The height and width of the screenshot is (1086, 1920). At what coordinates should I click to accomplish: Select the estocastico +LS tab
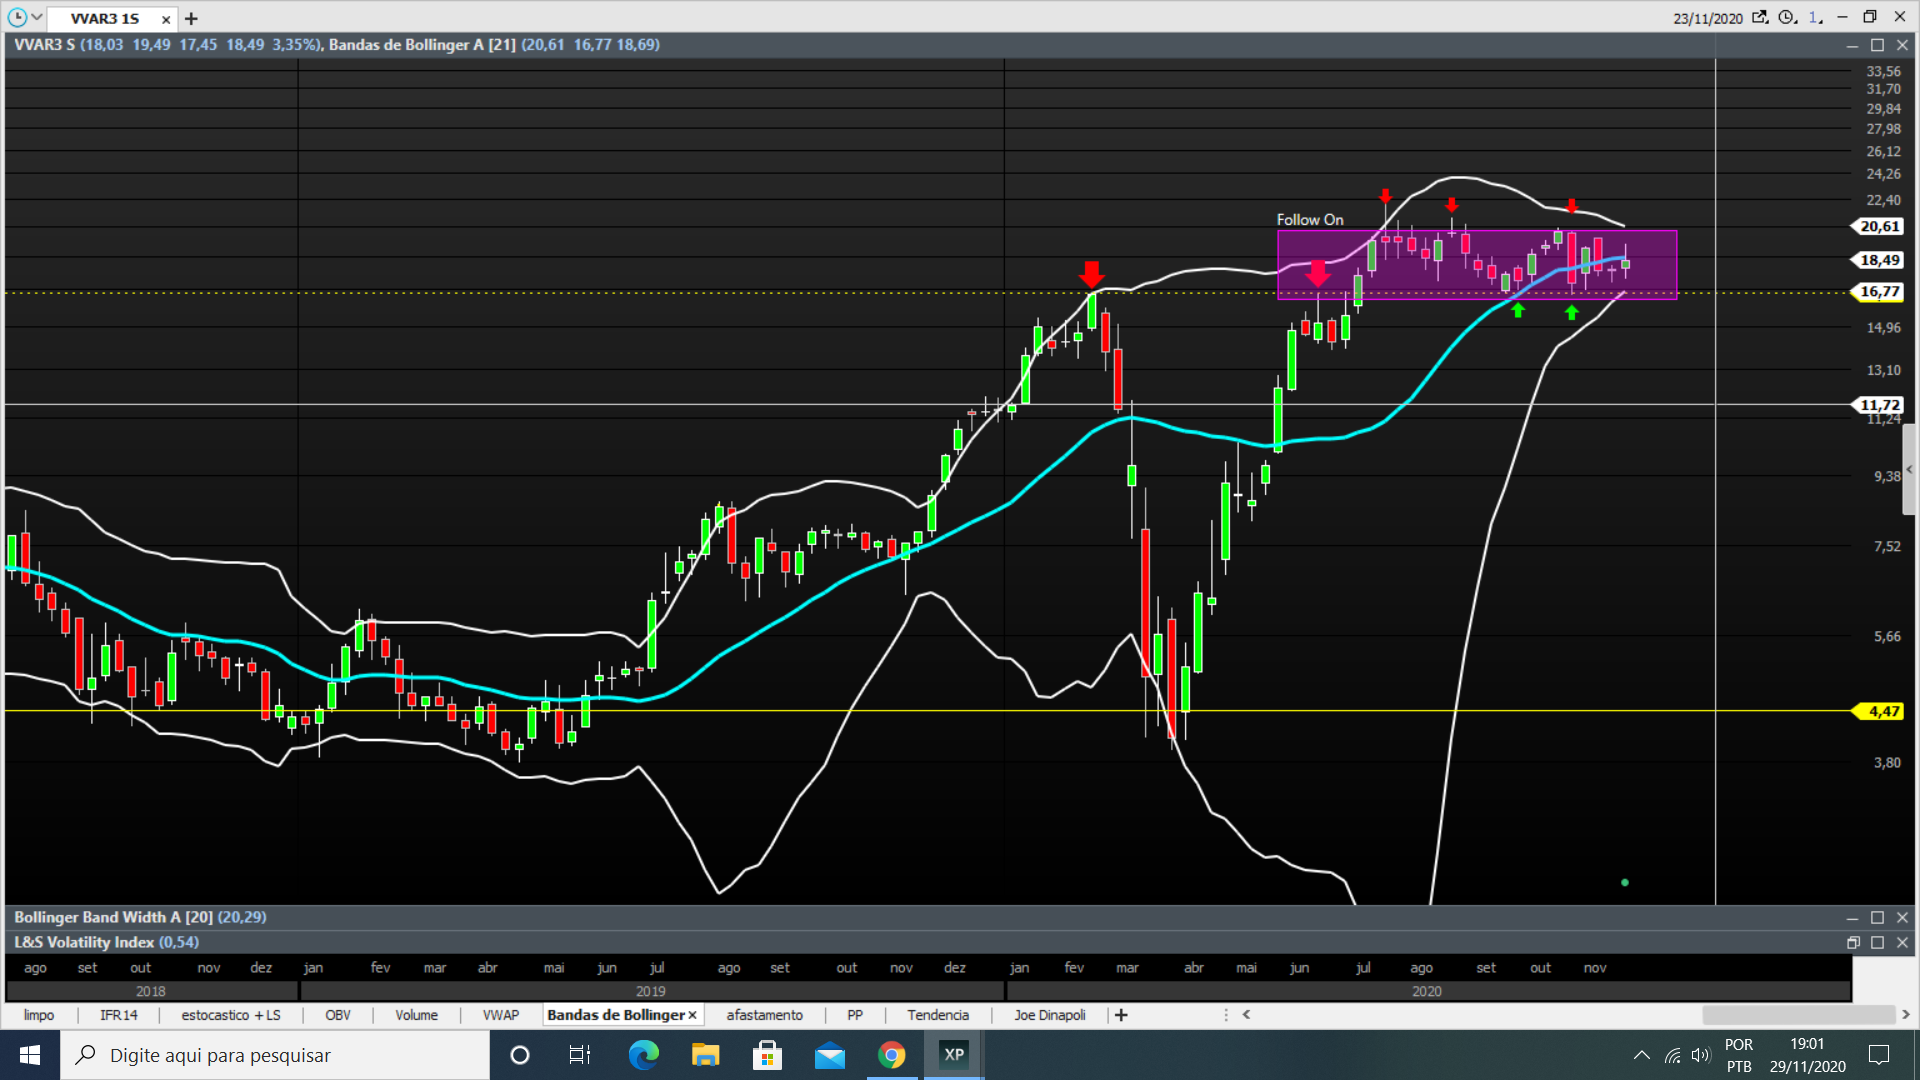231,1015
